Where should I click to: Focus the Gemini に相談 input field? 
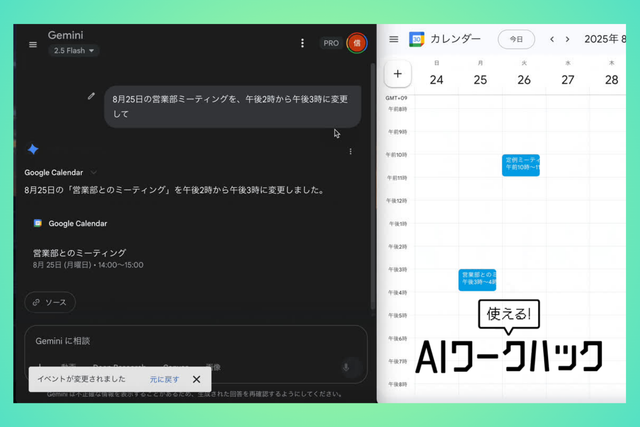pos(180,341)
